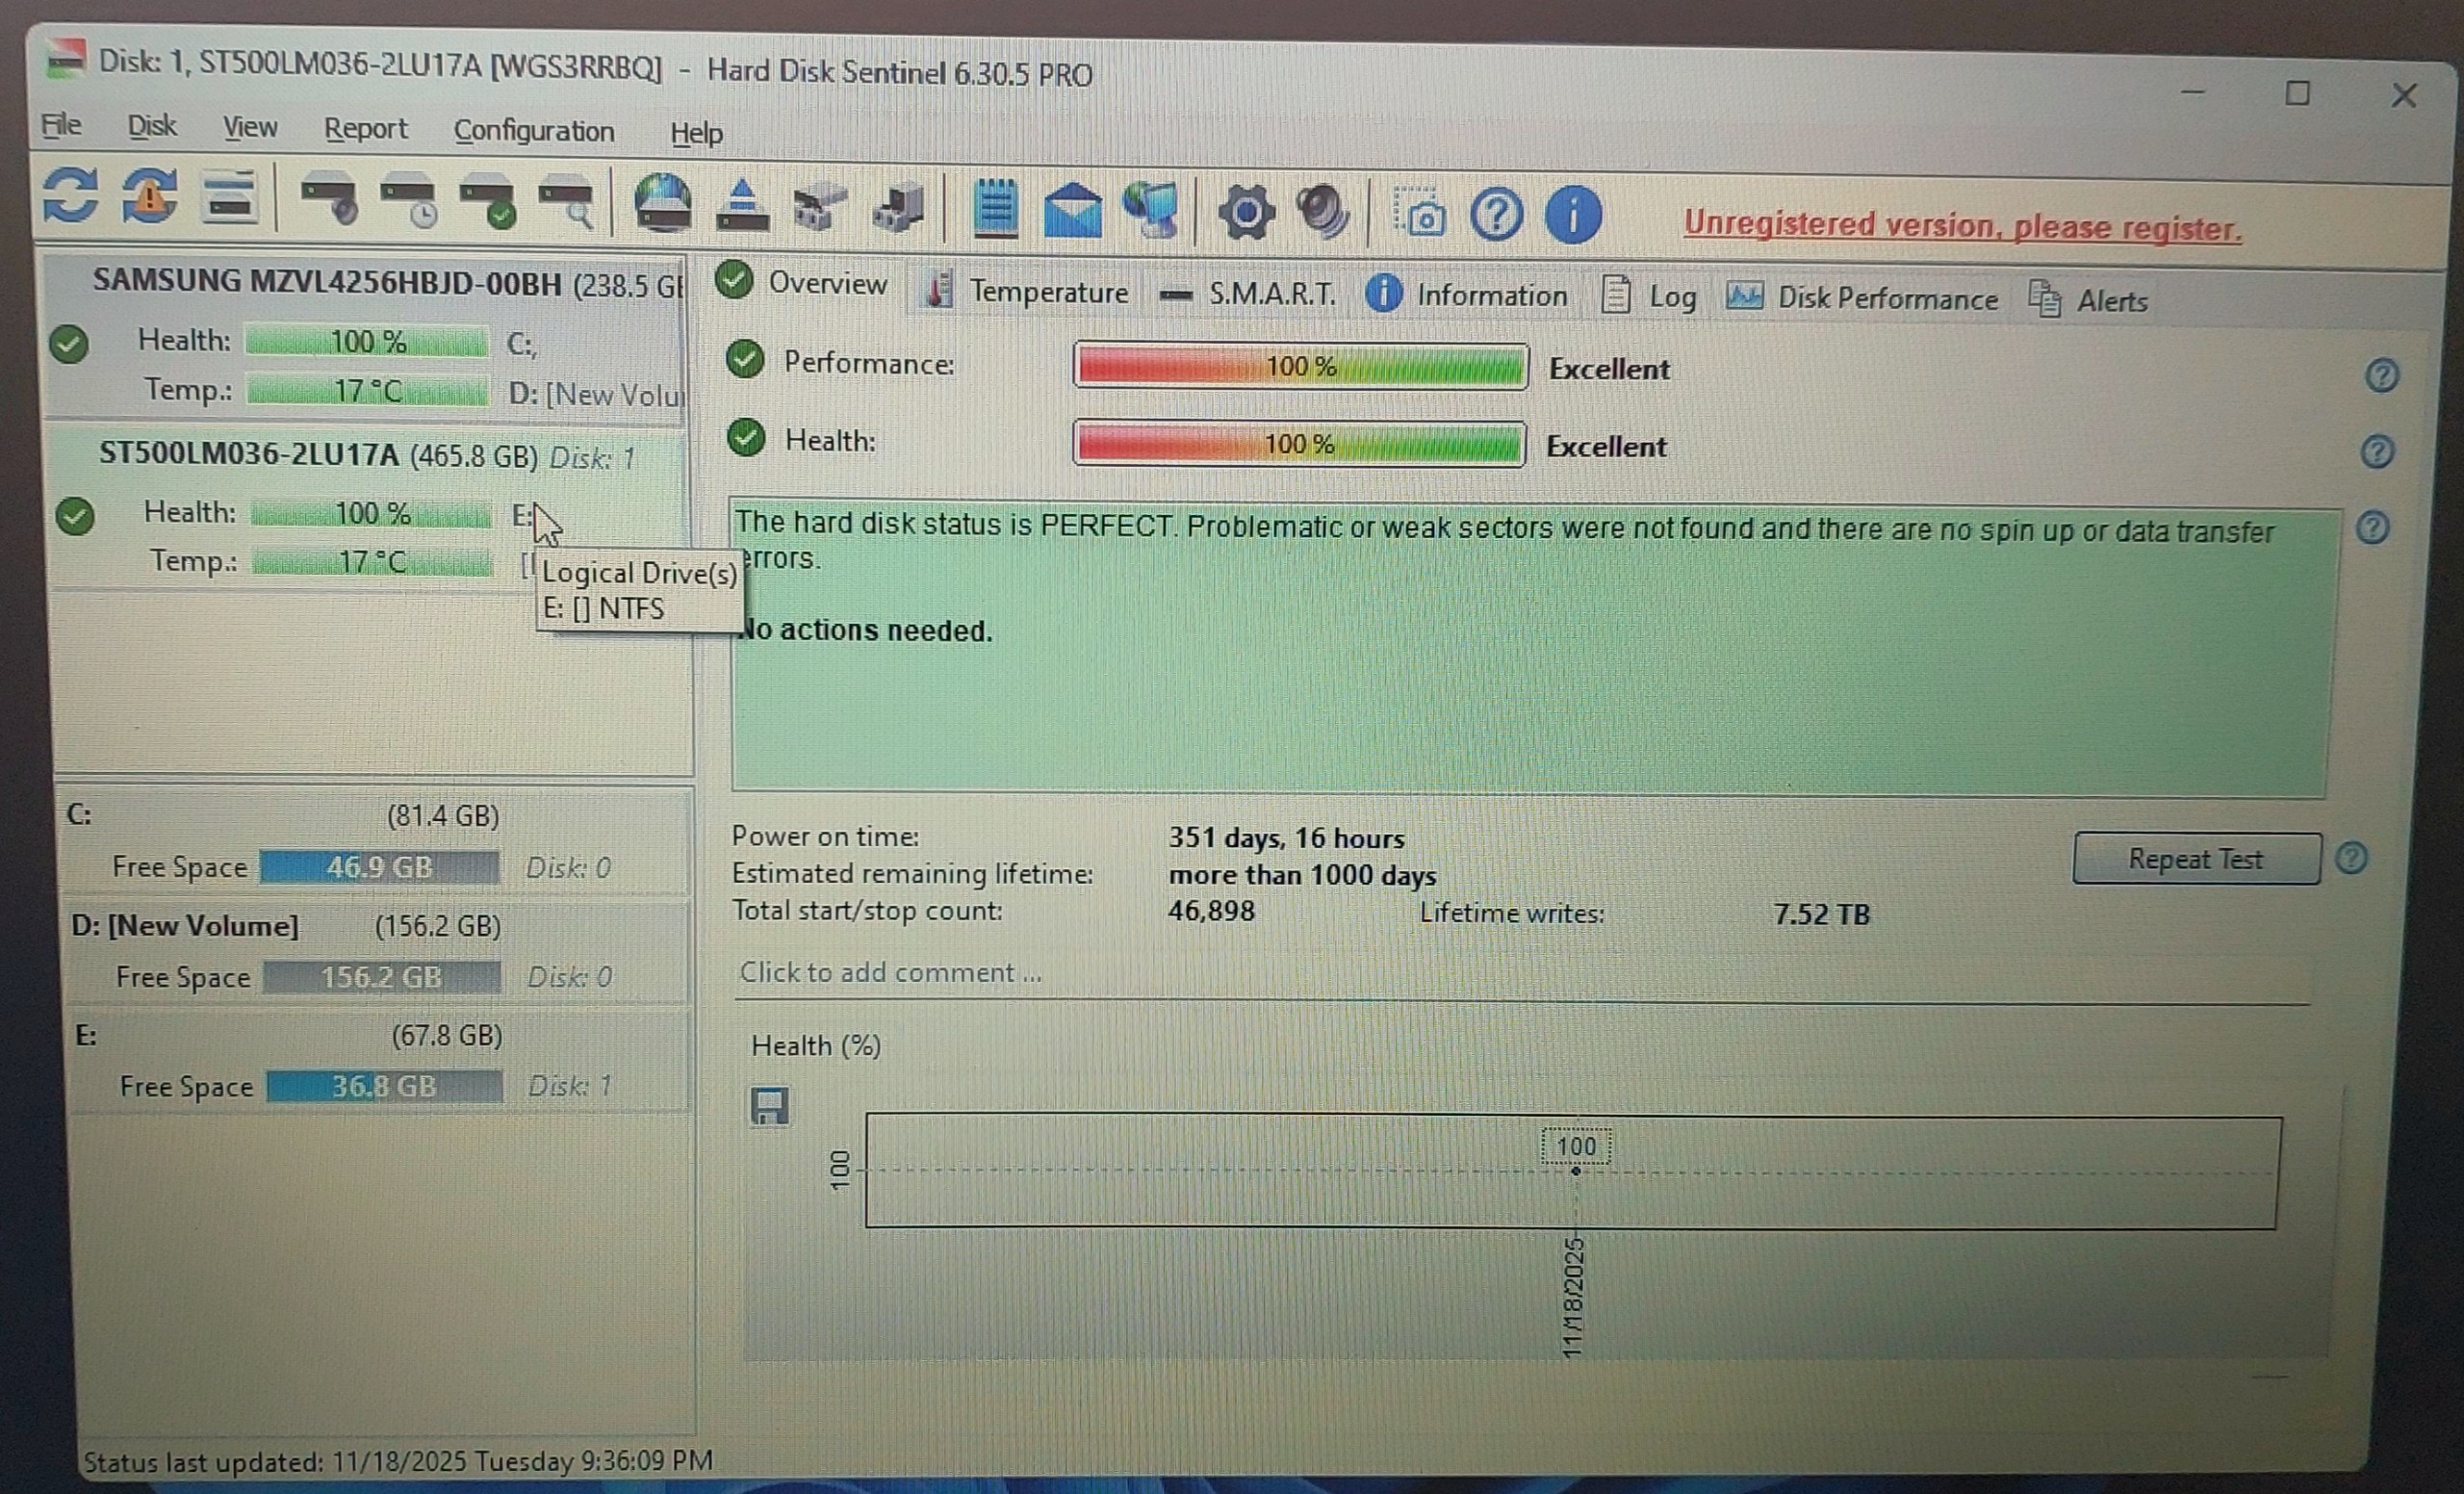The height and width of the screenshot is (1494, 2464).
Task: Click the Unregistered version register link
Action: [1962, 226]
